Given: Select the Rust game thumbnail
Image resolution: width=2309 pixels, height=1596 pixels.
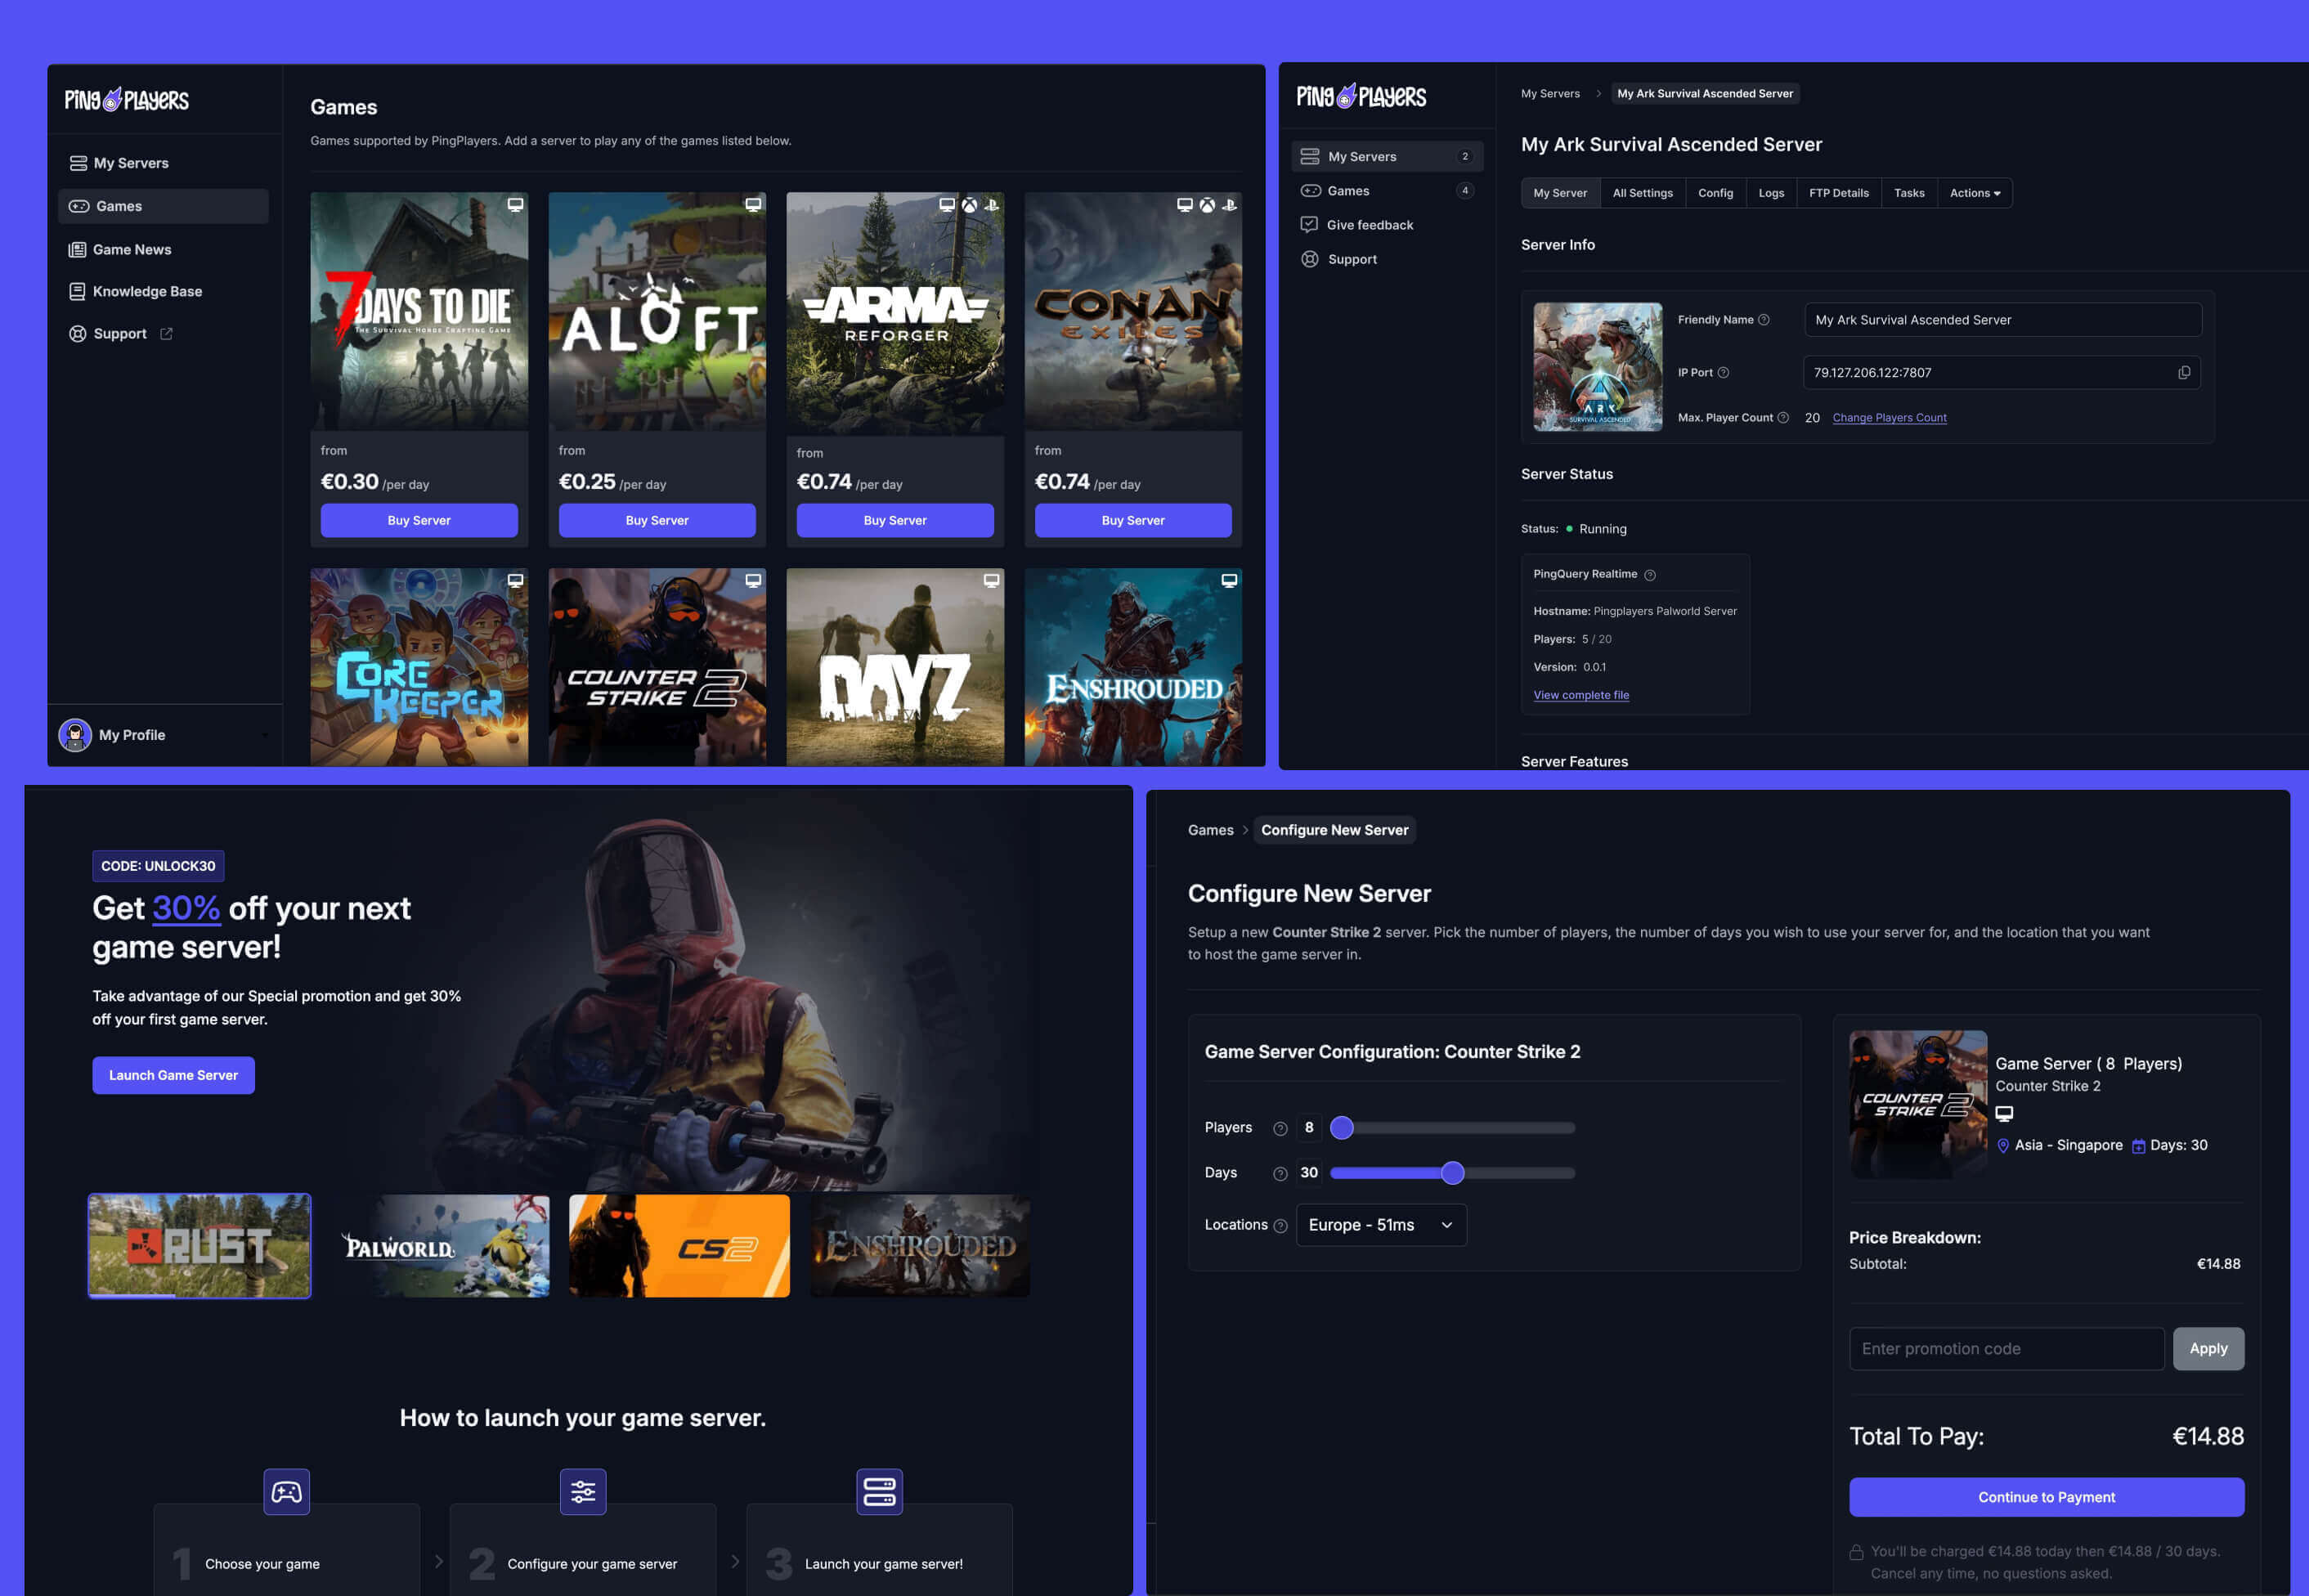Looking at the screenshot, I should (199, 1246).
